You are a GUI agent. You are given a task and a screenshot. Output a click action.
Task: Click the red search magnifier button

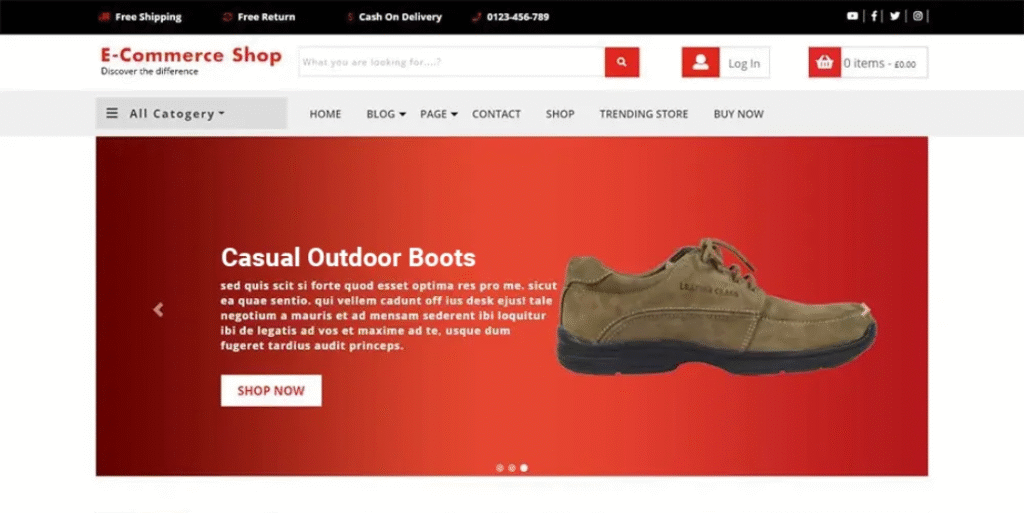(x=621, y=62)
